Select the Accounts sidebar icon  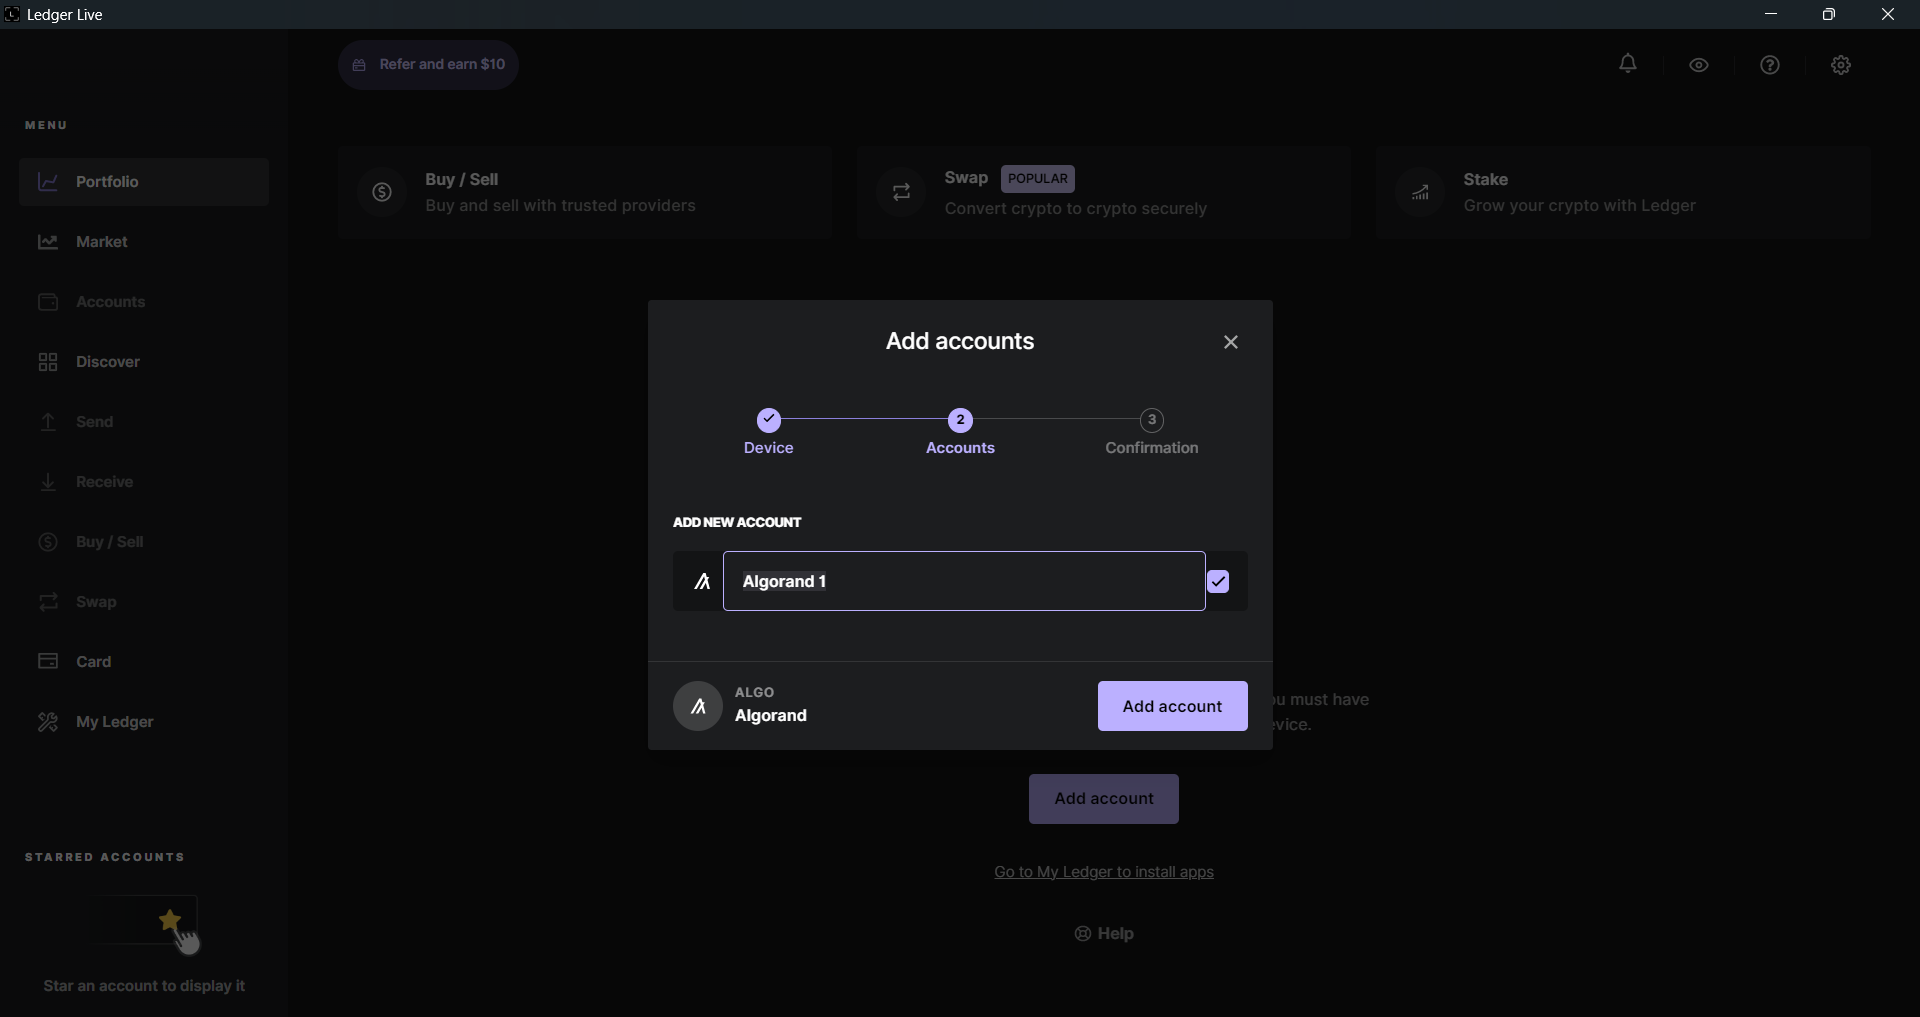tap(48, 301)
